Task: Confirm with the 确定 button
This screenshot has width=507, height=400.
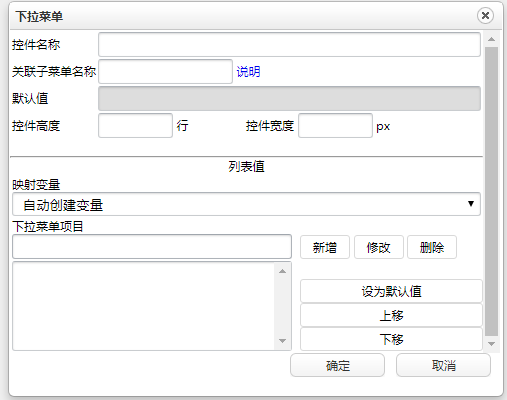Action: (x=337, y=365)
